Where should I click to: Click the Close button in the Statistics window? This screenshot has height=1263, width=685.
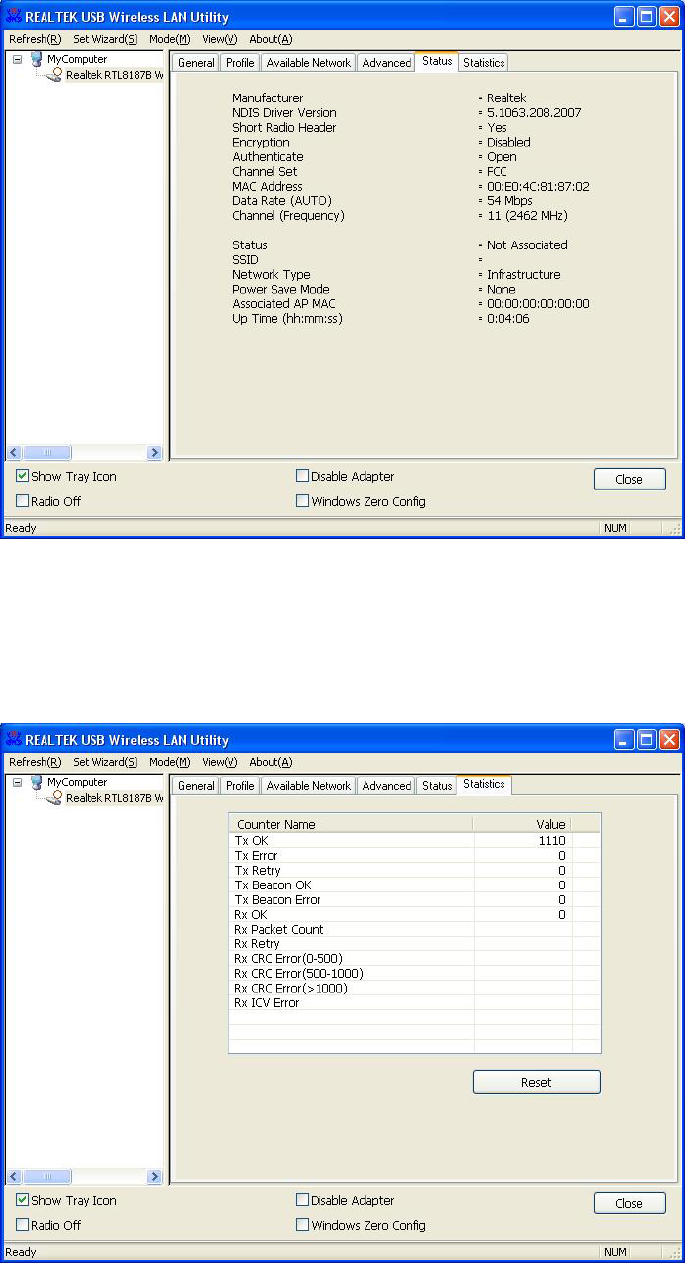click(629, 1202)
